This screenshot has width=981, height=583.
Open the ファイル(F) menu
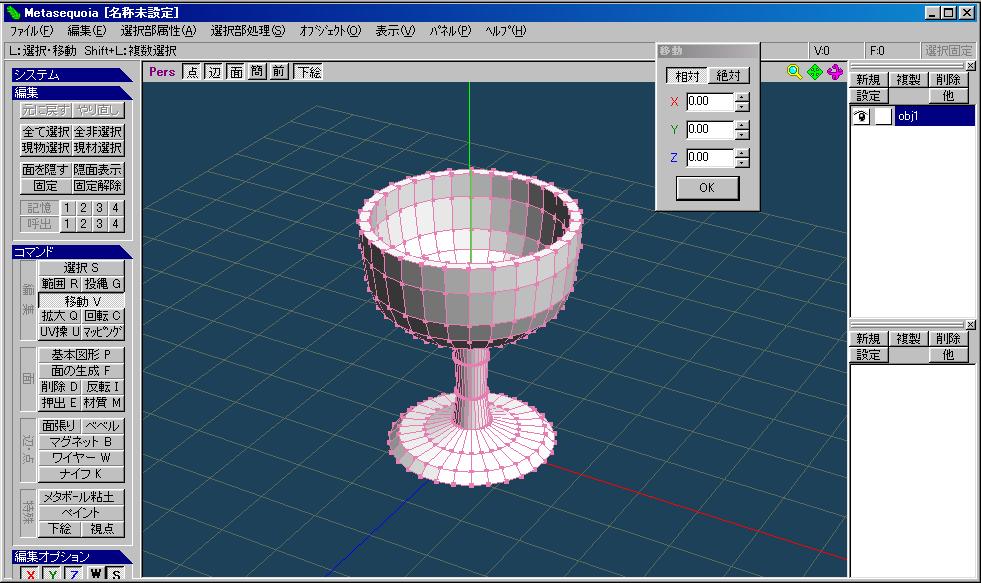point(31,31)
